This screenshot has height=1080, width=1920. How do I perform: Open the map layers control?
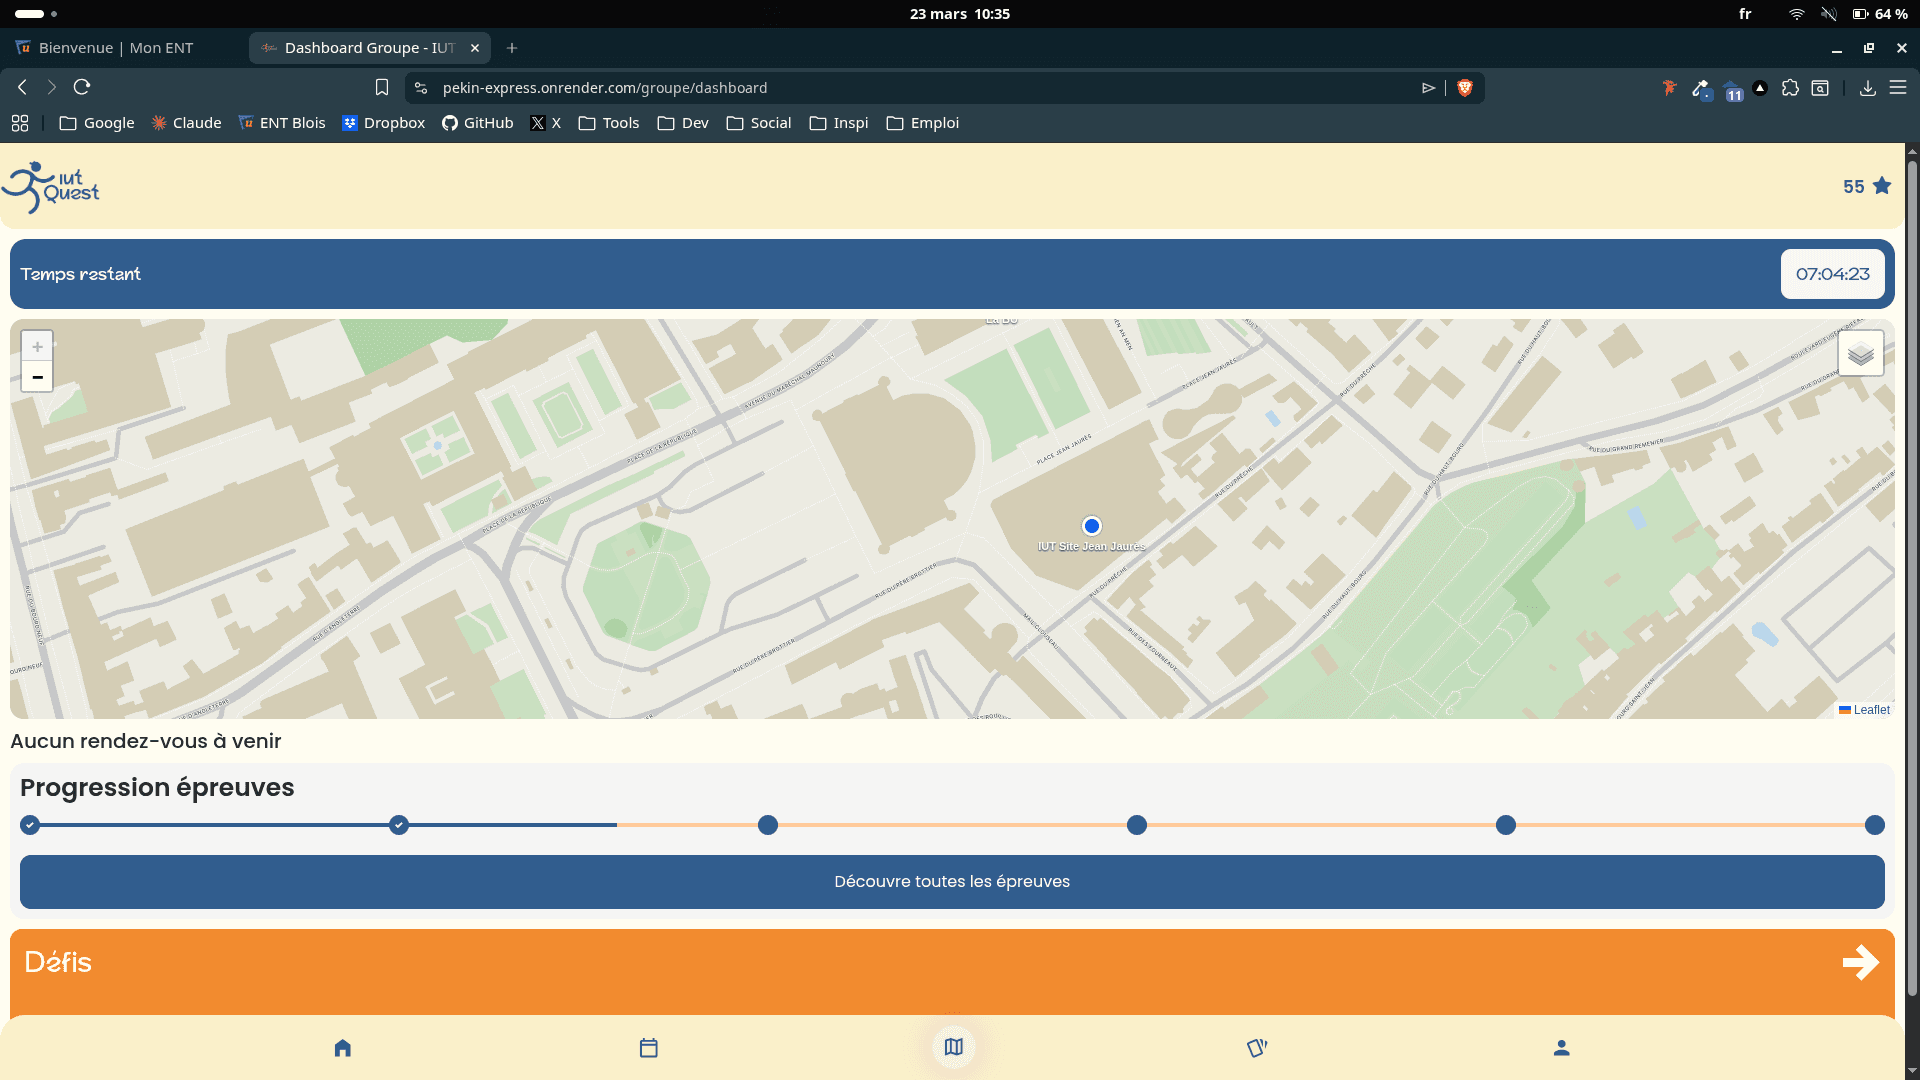click(1860, 354)
